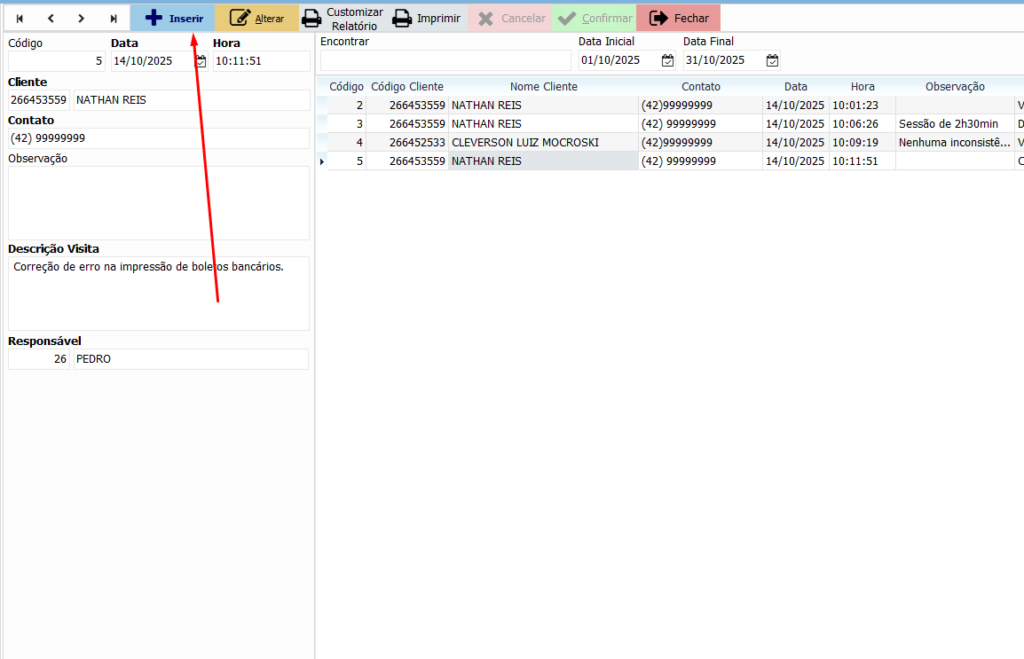Screen dimensions: 1024x659
Task: Open the Data field calendar picker
Action: [201, 61]
